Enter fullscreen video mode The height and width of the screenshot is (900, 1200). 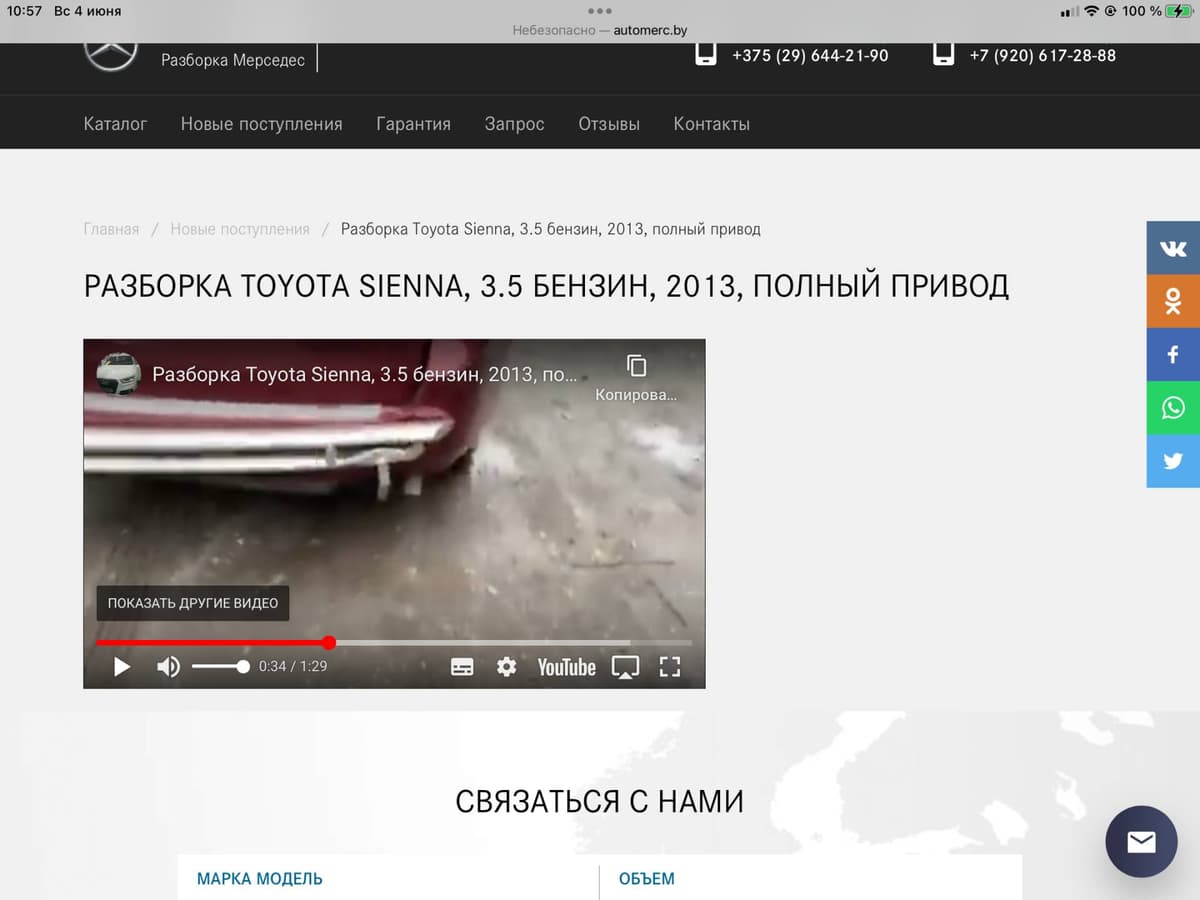[x=670, y=667]
